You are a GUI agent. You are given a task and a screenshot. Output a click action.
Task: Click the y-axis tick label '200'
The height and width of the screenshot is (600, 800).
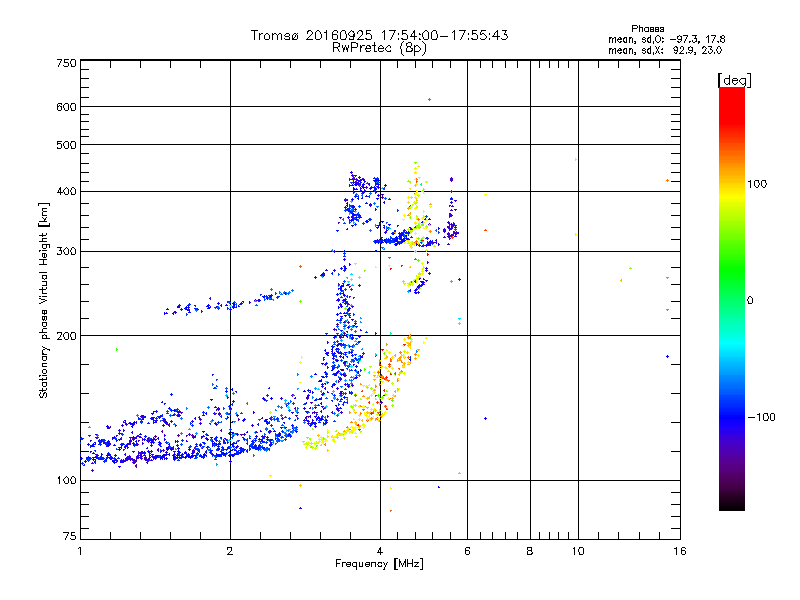[67, 336]
